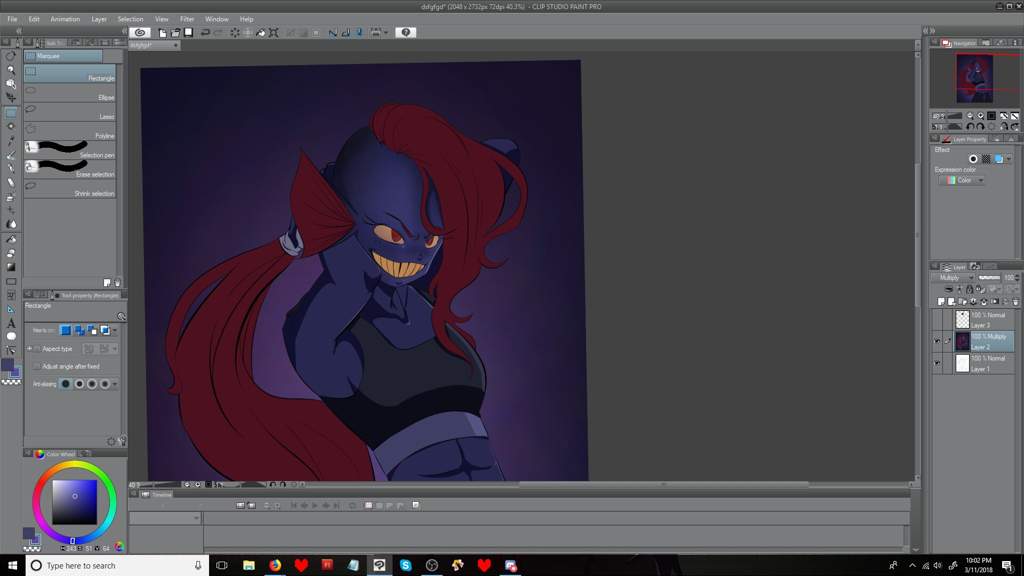This screenshot has width=1024, height=576.
Task: Select the first anti-aliasing option
Action: pyautogui.click(x=66, y=384)
